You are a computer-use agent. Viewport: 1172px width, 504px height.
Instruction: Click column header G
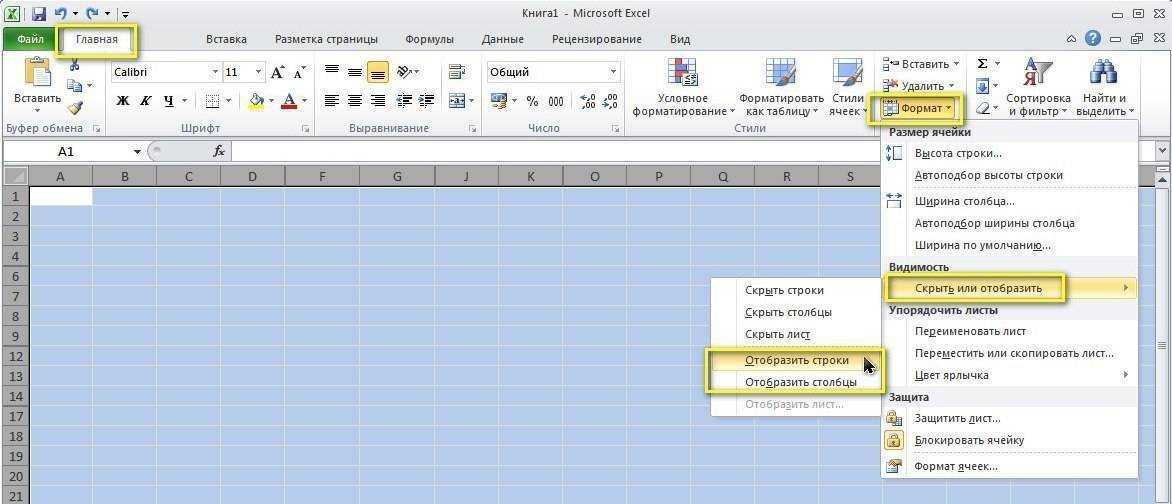tap(397, 176)
